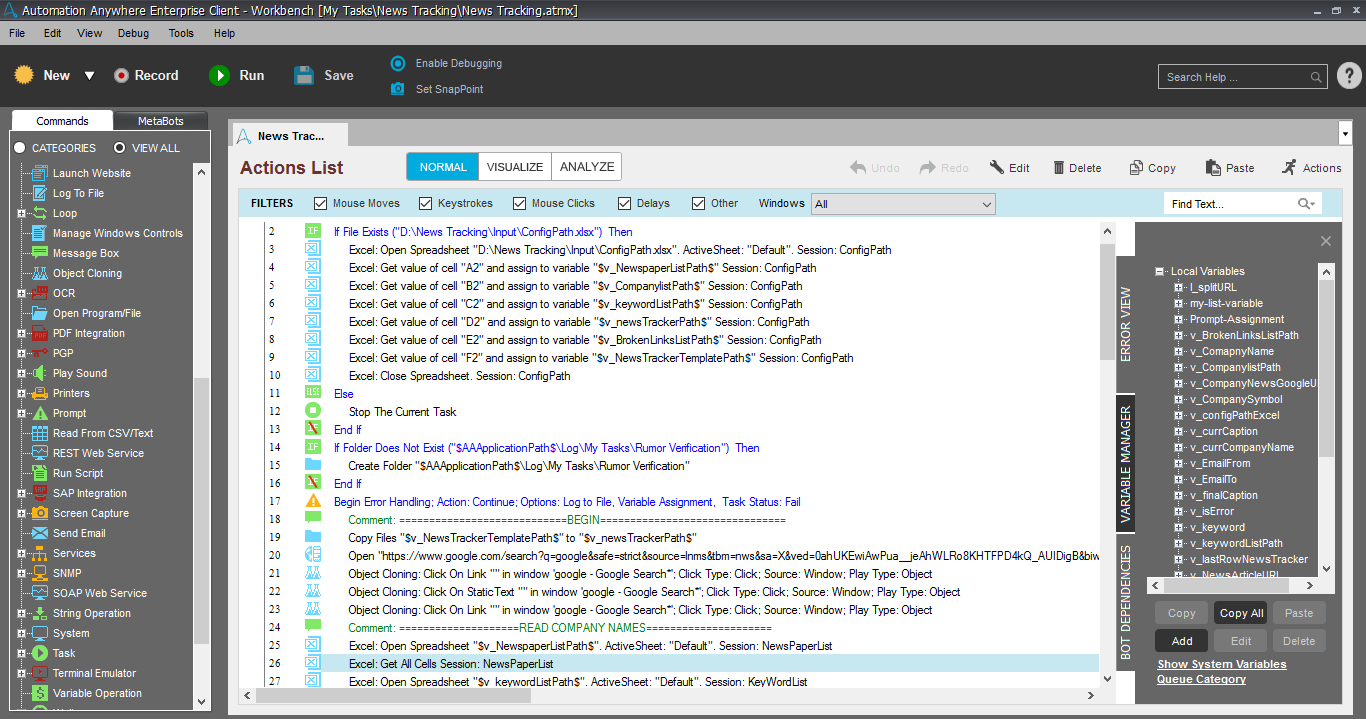Click the Show System Variables link
The image size is (1366, 719).
[x=1221, y=664]
